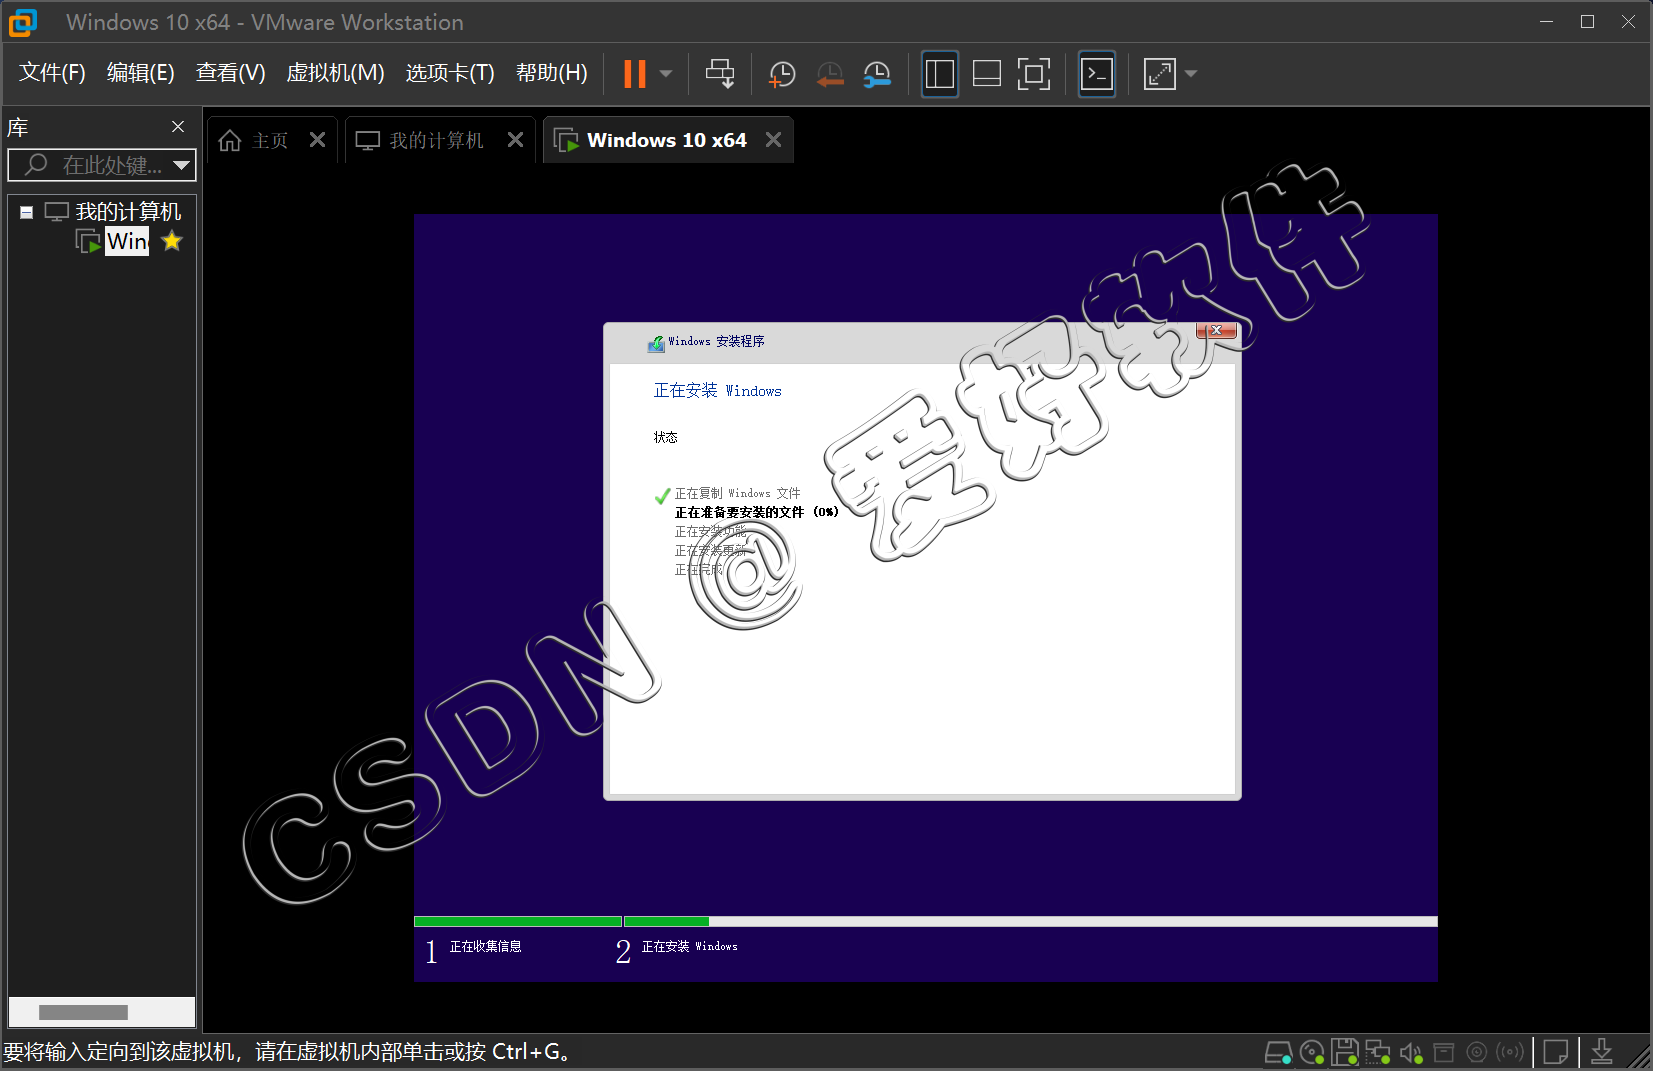Click the first installation progress bar segment

coord(518,922)
